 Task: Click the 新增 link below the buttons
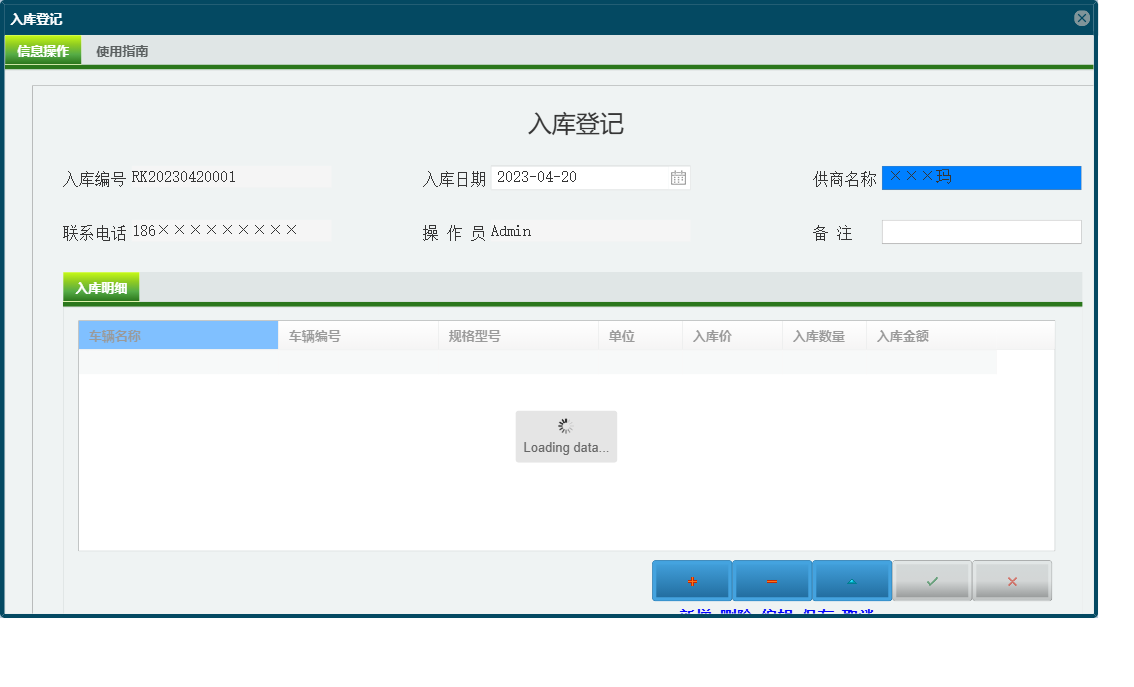pos(692,612)
